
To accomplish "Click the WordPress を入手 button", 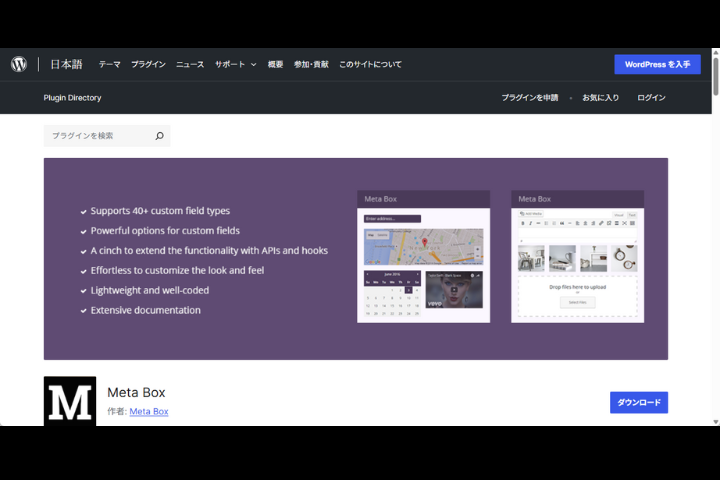I will click(x=658, y=64).
